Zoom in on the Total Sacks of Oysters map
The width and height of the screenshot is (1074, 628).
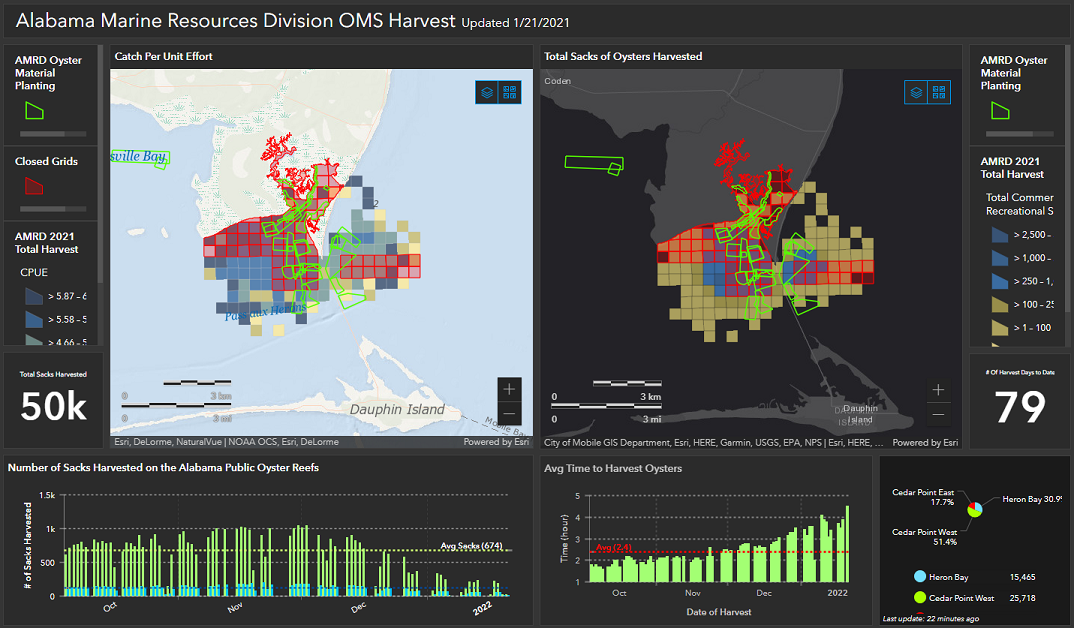point(938,390)
